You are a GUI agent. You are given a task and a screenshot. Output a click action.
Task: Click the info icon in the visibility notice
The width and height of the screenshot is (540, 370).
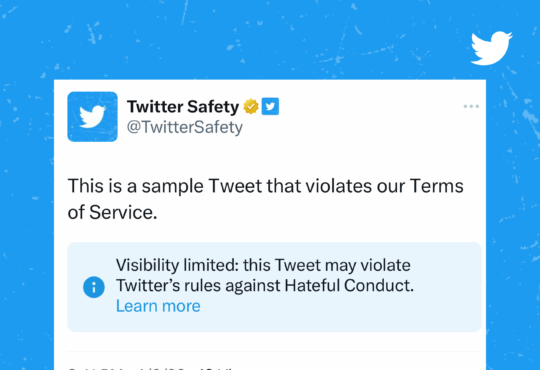click(94, 287)
